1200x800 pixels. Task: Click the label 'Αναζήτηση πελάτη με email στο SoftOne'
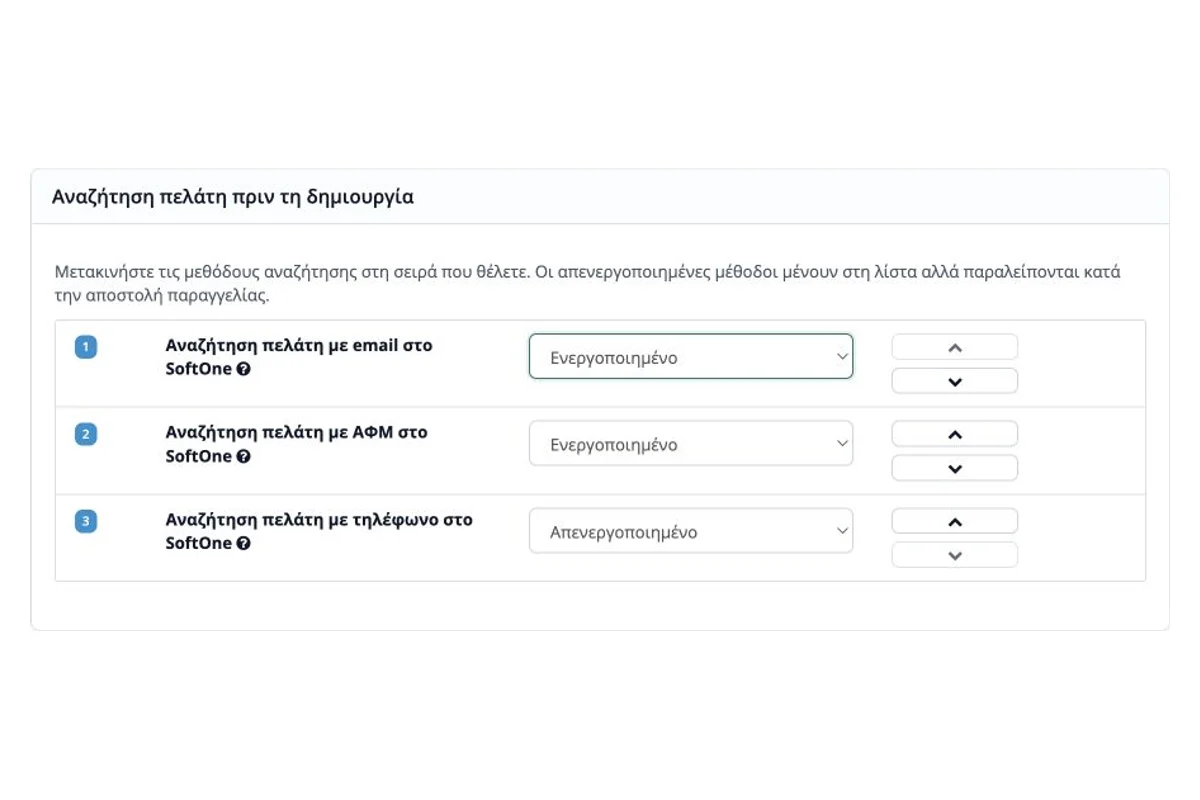[299, 357]
